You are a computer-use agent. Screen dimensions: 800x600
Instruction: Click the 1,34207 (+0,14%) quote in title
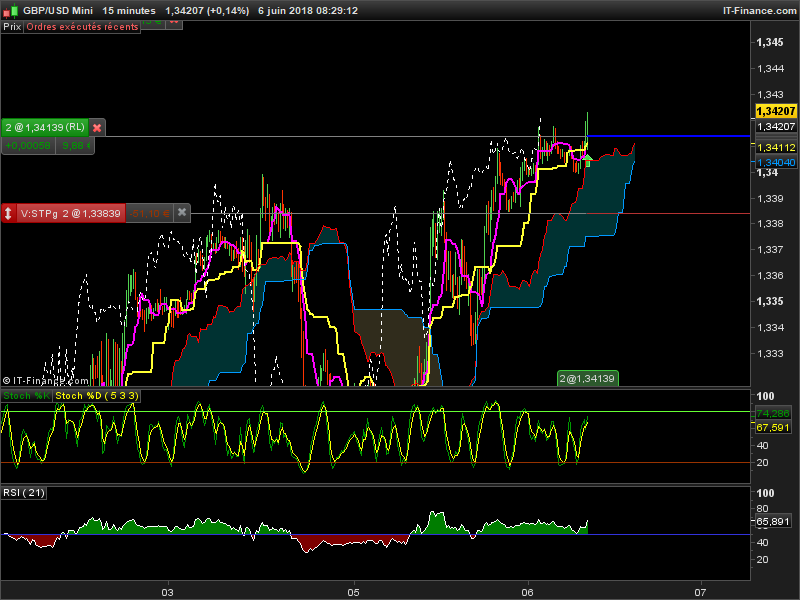coord(207,11)
